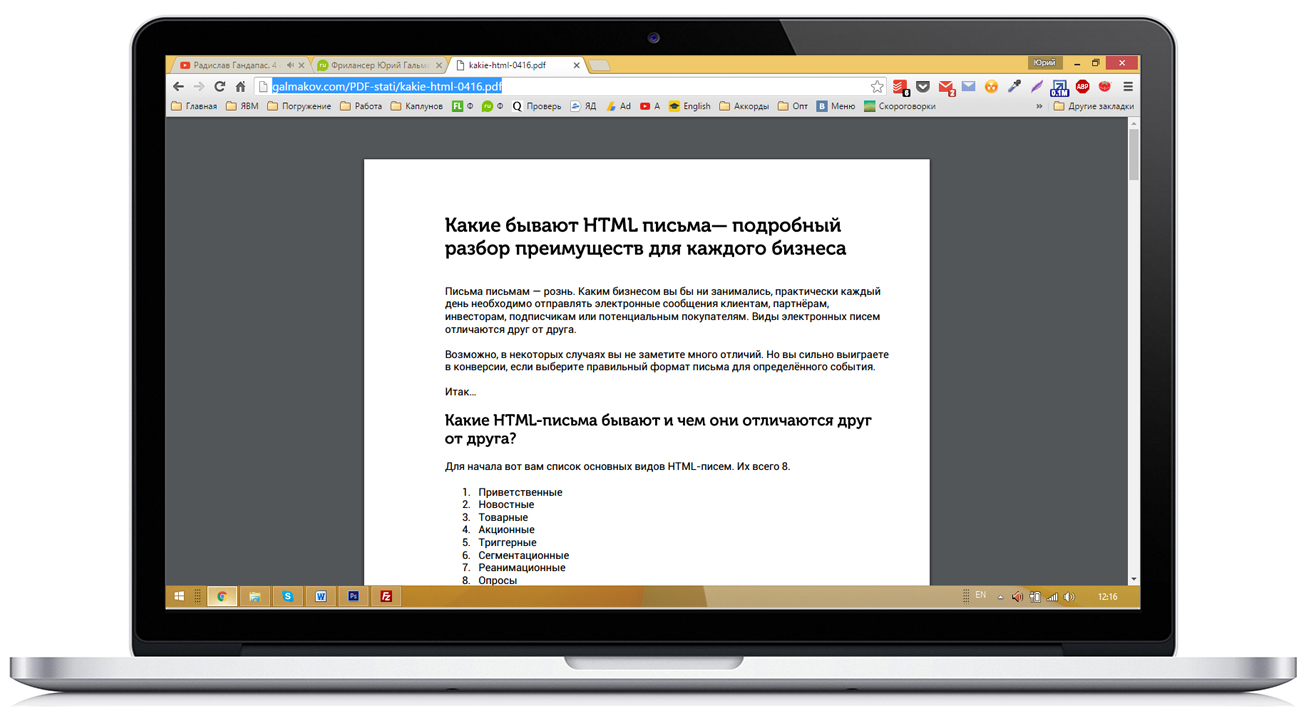This screenshot has width=1310, height=707.
Task: Click the vertical scrollbar thumb
Action: tap(1133, 155)
